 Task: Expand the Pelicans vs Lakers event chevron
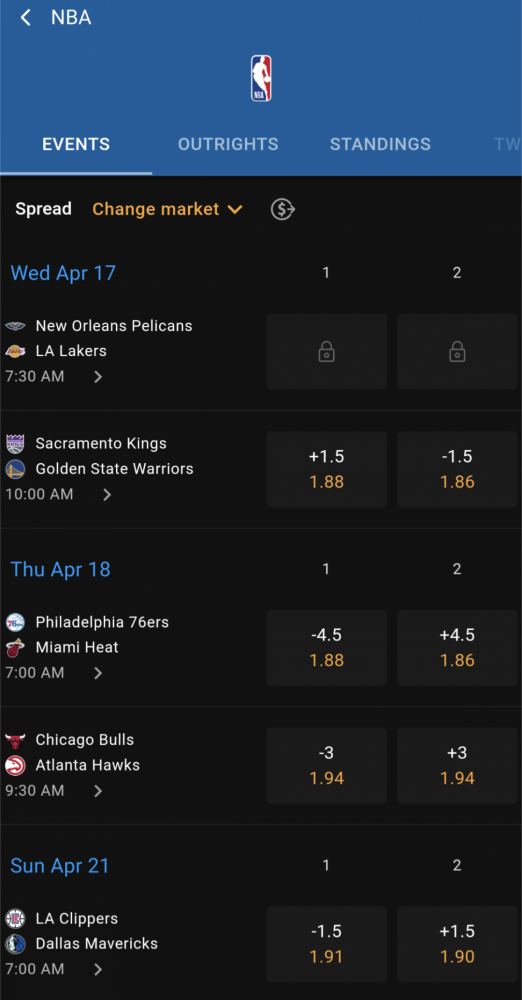(x=98, y=377)
